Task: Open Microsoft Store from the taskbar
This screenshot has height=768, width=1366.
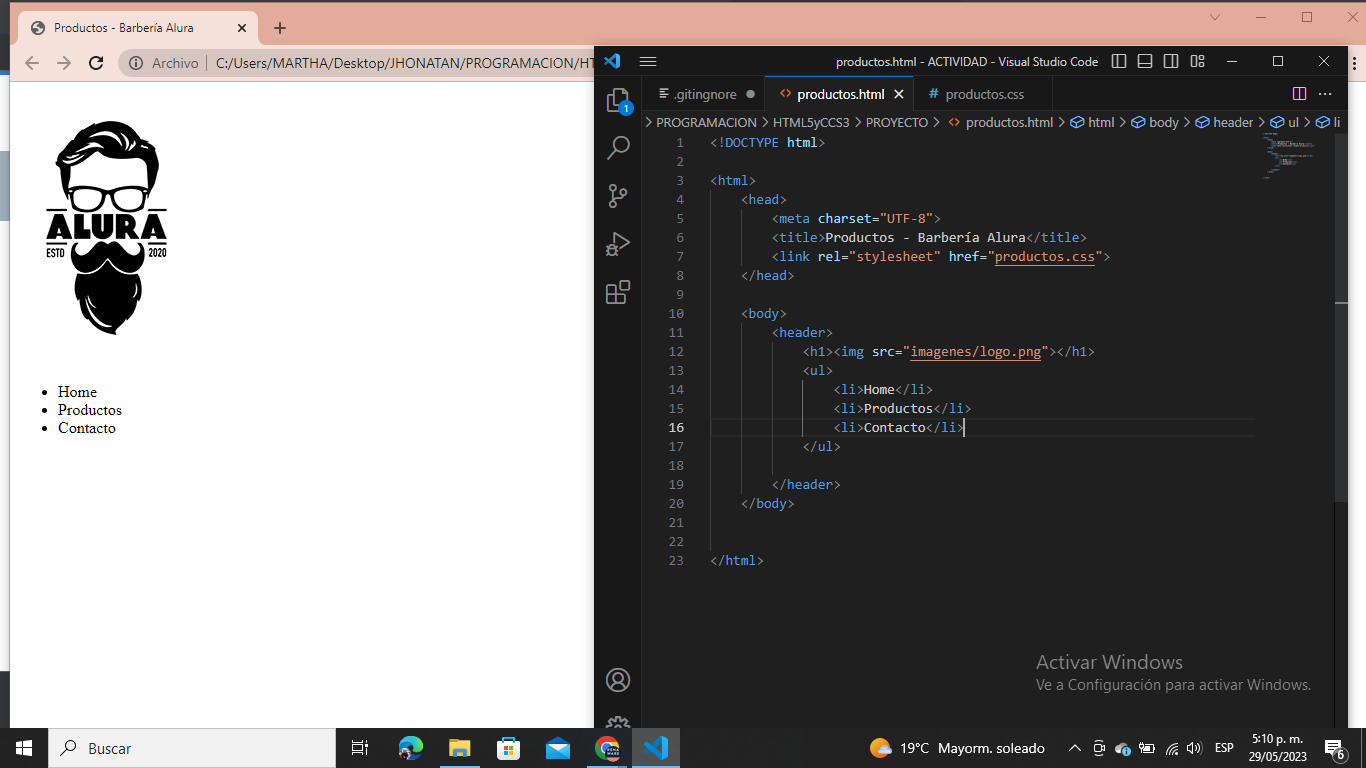Action: click(508, 748)
